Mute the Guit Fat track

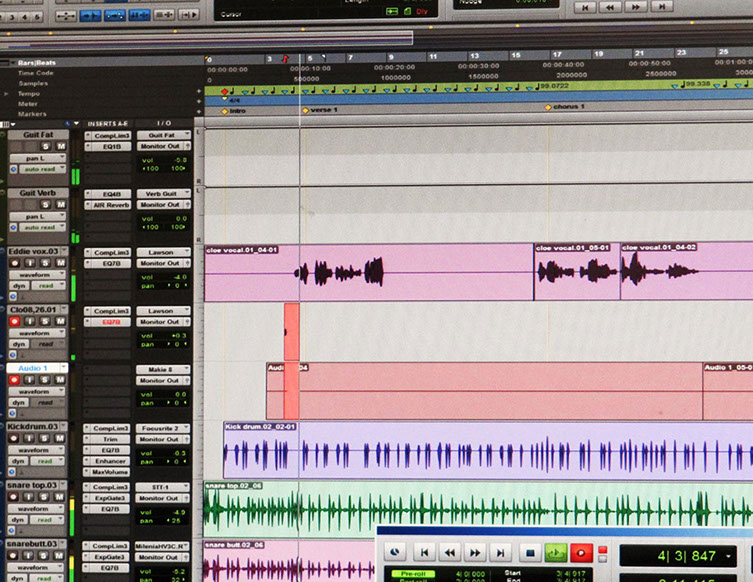[x=61, y=147]
